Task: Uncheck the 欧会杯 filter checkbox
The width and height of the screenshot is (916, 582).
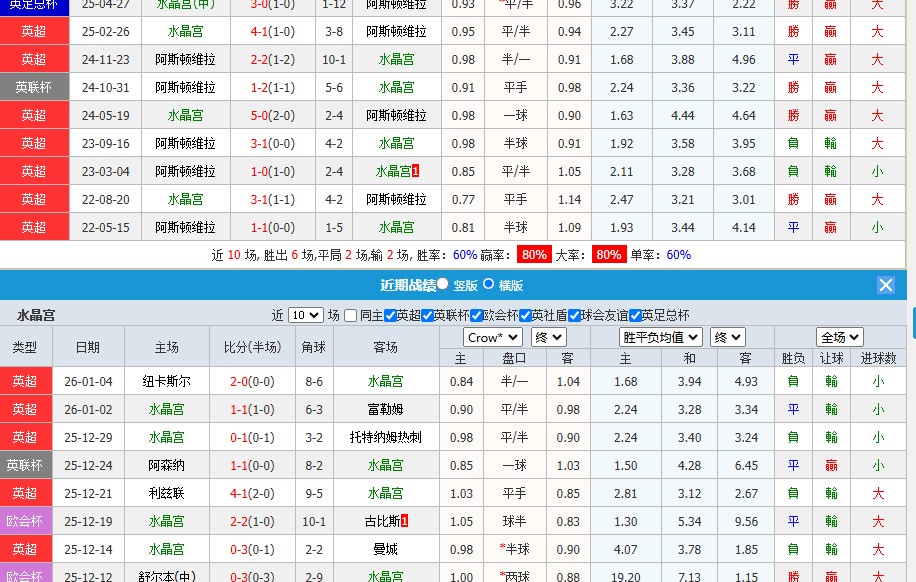Action: pyautogui.click(x=476, y=315)
